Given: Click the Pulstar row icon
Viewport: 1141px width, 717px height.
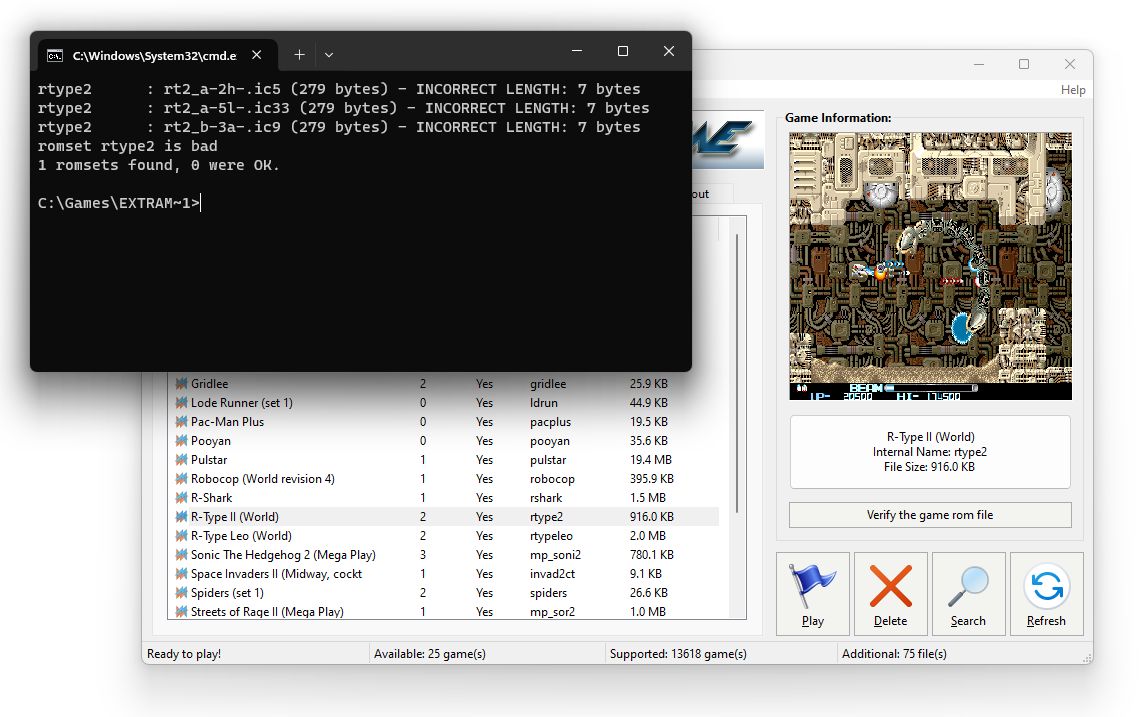Looking at the screenshot, I should [181, 460].
